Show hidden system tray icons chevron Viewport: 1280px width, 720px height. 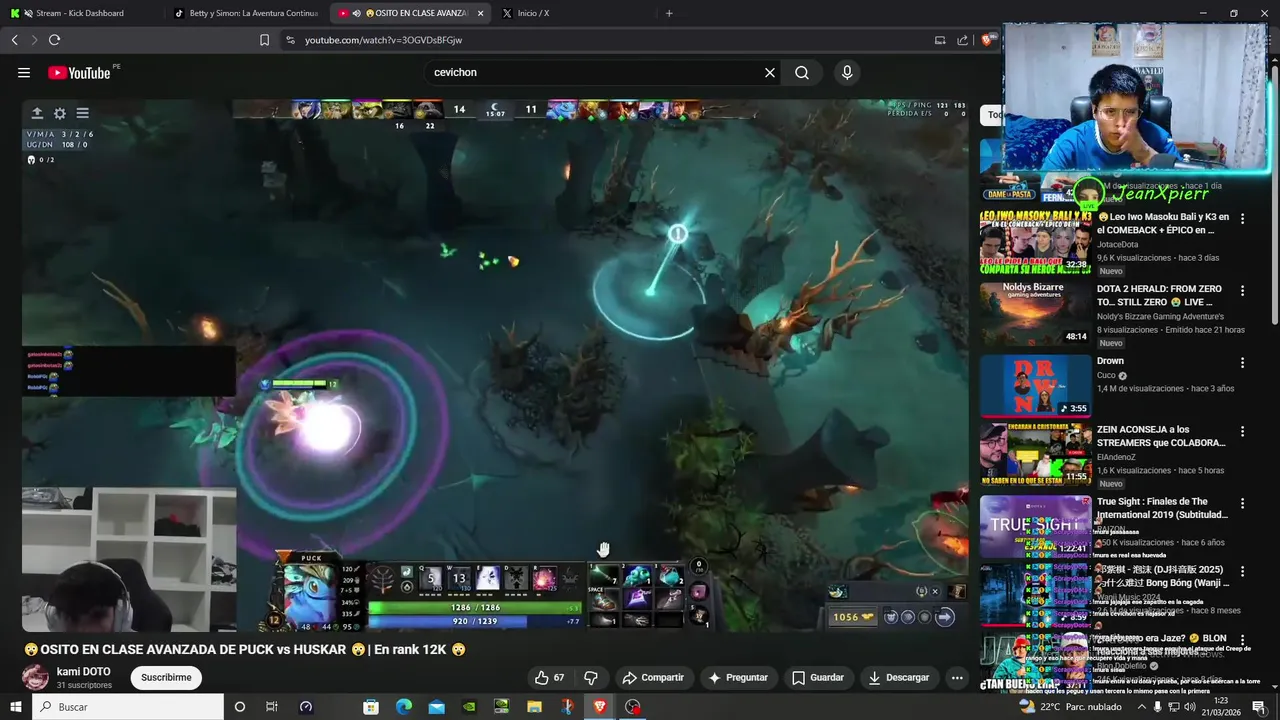click(x=1142, y=706)
